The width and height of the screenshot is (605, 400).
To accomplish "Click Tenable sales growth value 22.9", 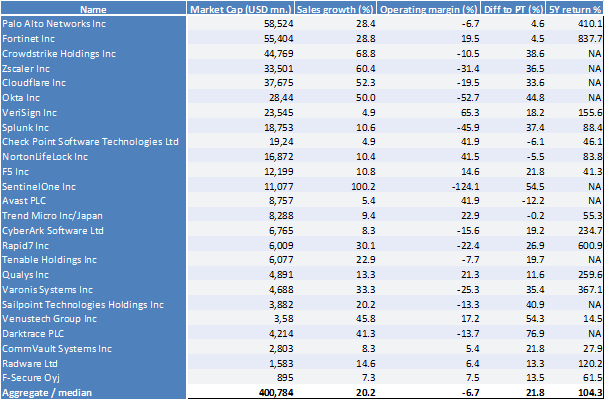I will tap(366, 260).
